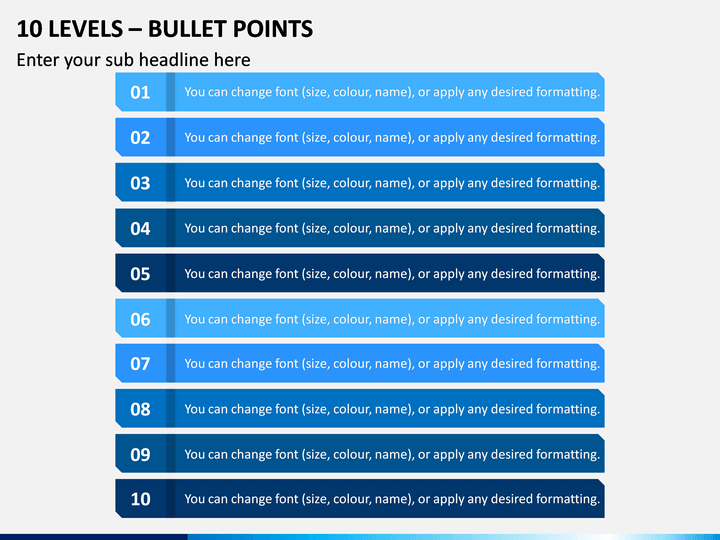Select the 01 number label

140,92
